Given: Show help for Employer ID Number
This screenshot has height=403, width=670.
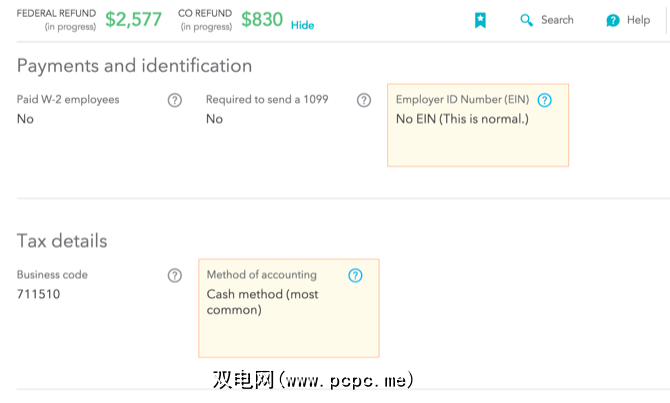Looking at the screenshot, I should click(544, 100).
